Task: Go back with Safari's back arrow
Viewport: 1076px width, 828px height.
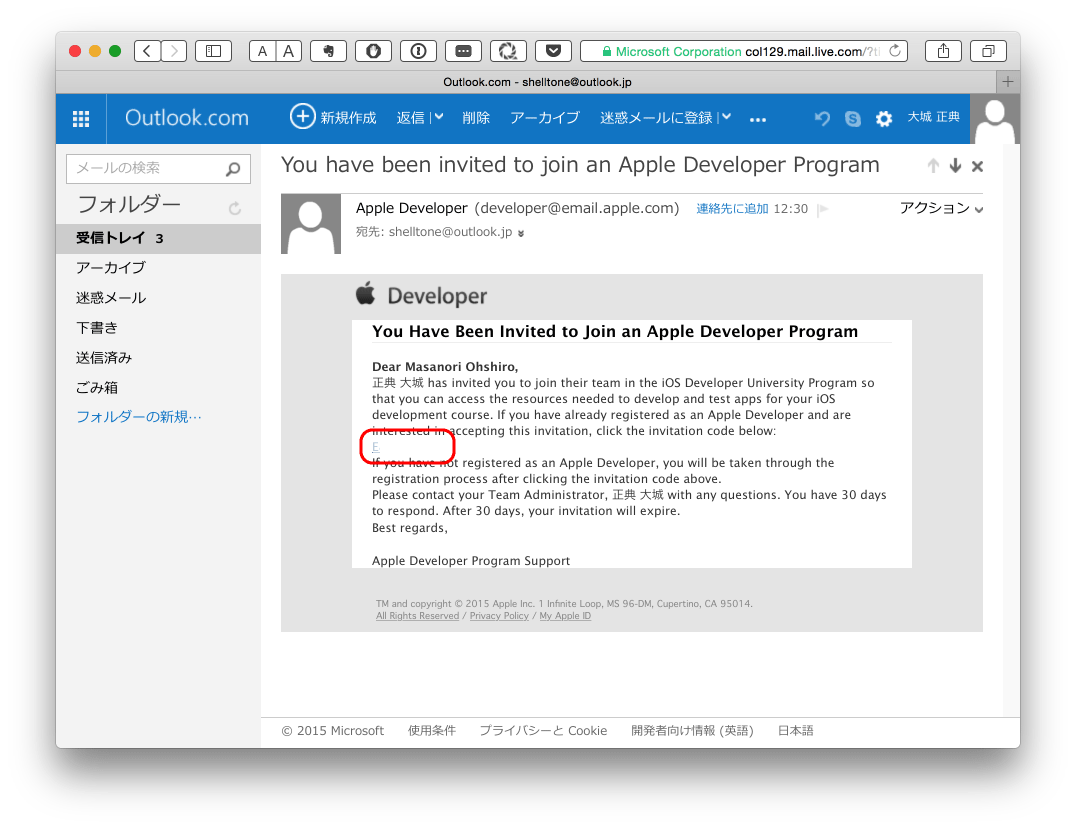Action: (148, 51)
